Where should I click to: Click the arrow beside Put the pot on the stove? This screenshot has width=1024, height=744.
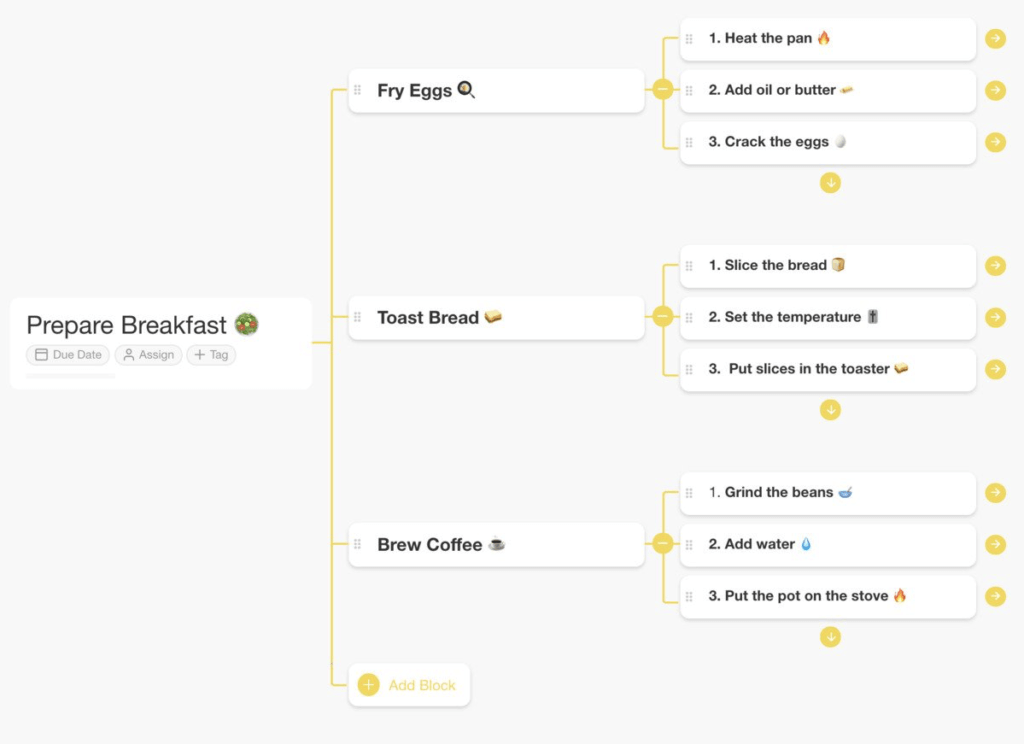click(x=996, y=596)
